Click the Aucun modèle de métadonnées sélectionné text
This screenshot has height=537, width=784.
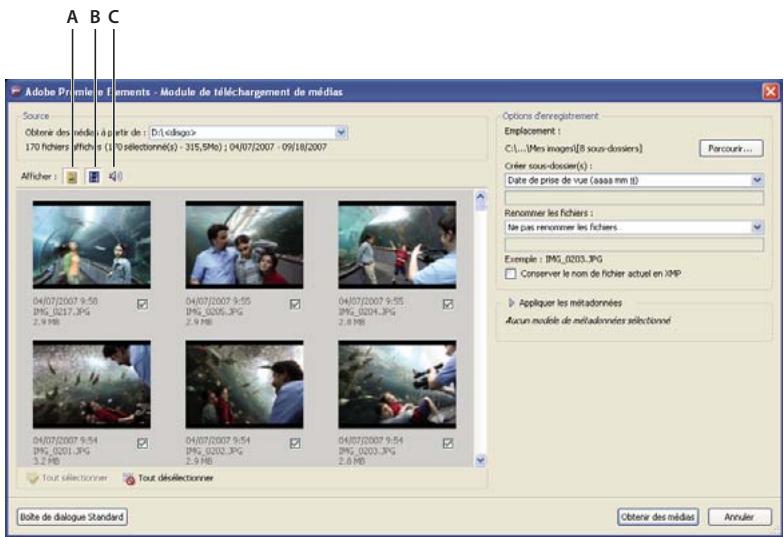[588, 320]
